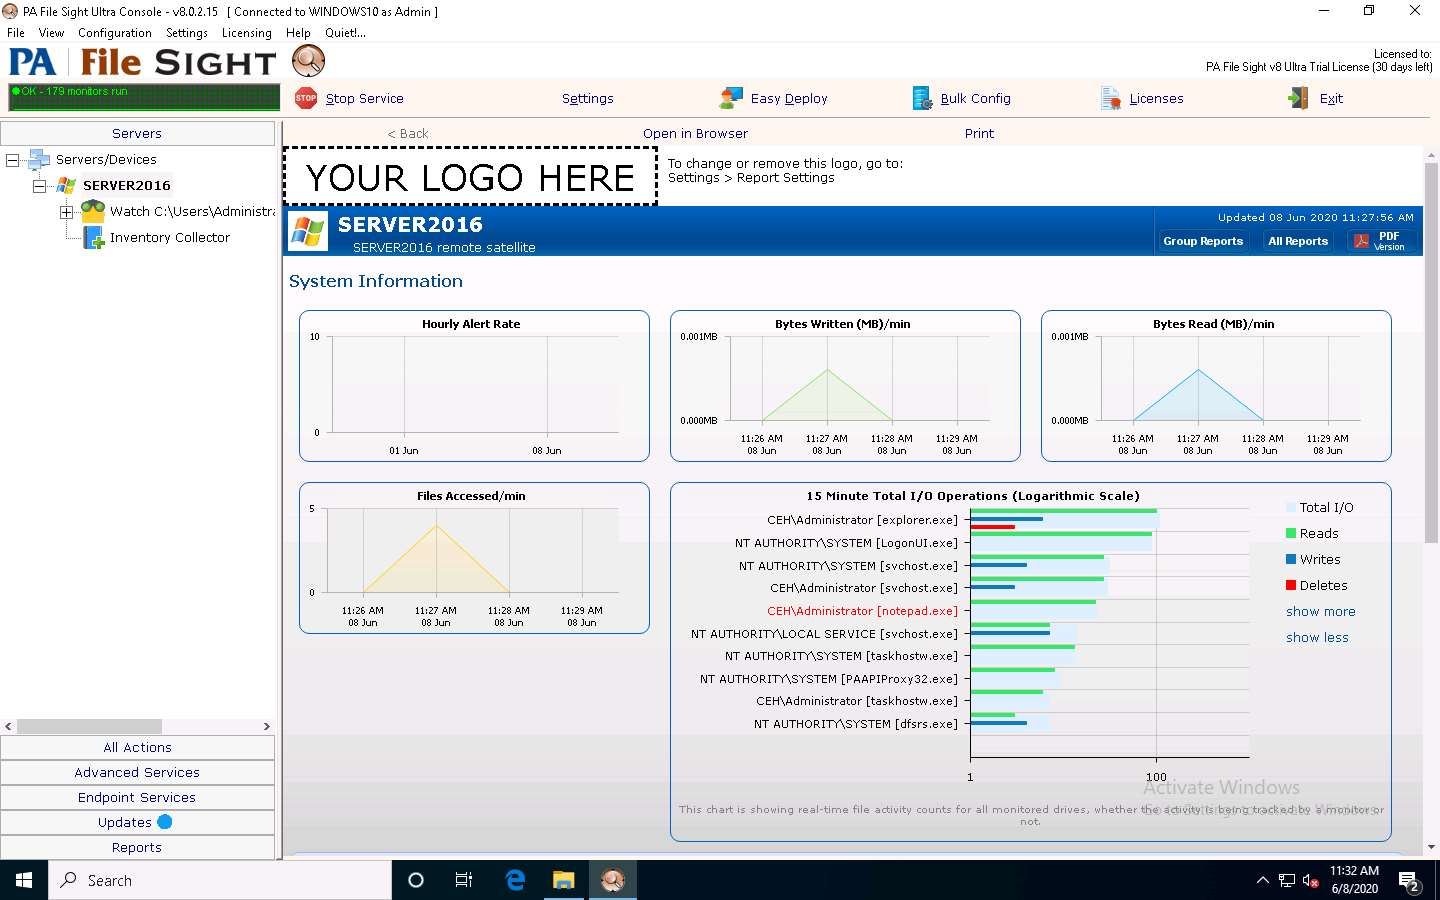Click the network tray icon
Image resolution: width=1440 pixels, height=900 pixels.
pos(1287,881)
